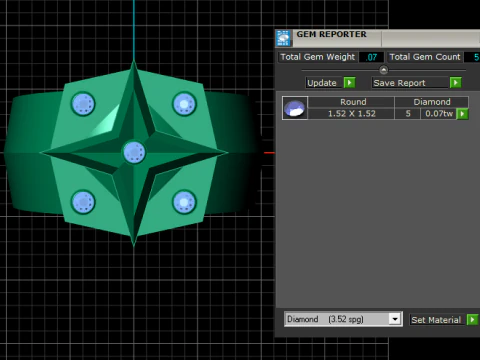Image resolution: width=480 pixels, height=360 pixels.
Task: Click the Total Gem Count label
Action: coord(425,57)
